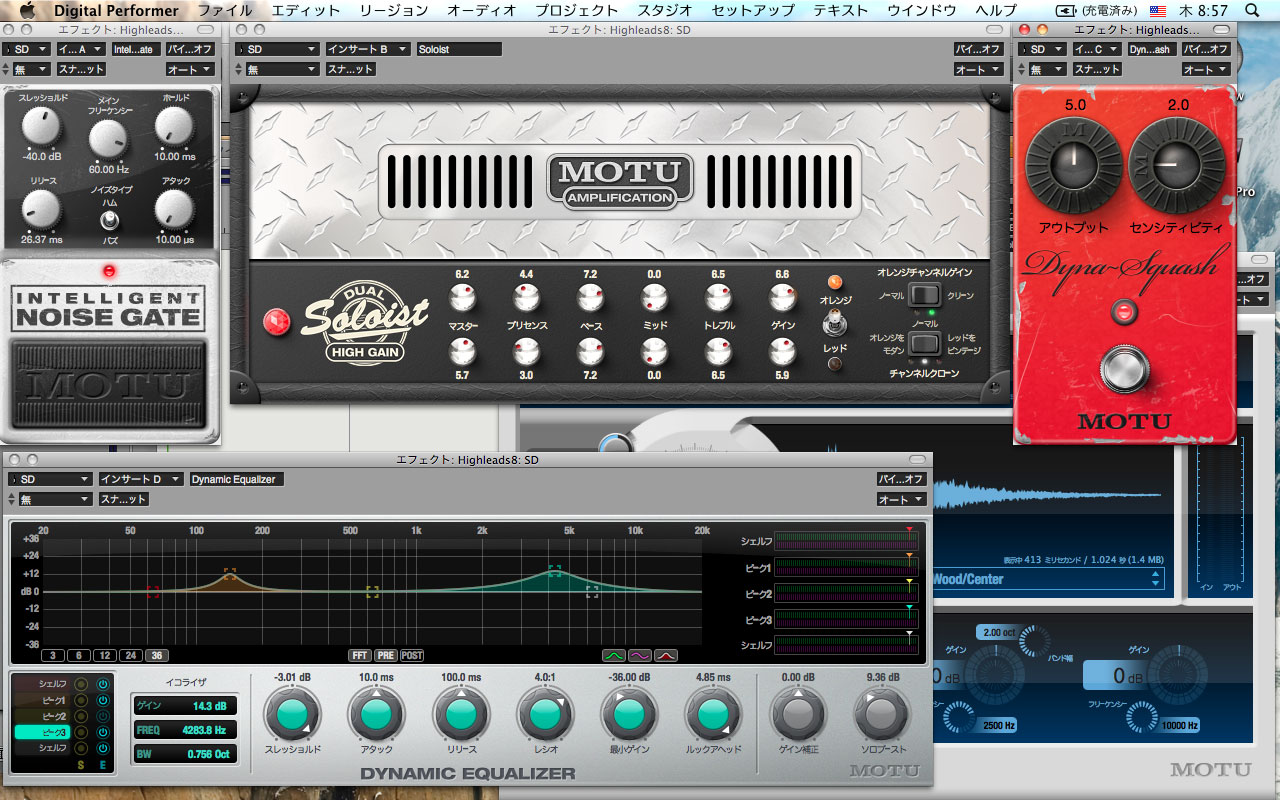Click the スレッショルド knob in Dynamic Equalizer
The image size is (1280, 800).
[x=292, y=714]
